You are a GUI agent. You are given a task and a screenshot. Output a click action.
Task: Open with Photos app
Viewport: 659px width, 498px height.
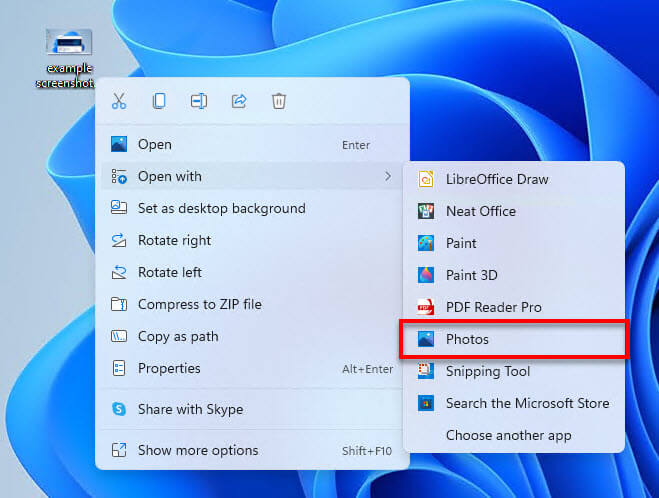[514, 339]
